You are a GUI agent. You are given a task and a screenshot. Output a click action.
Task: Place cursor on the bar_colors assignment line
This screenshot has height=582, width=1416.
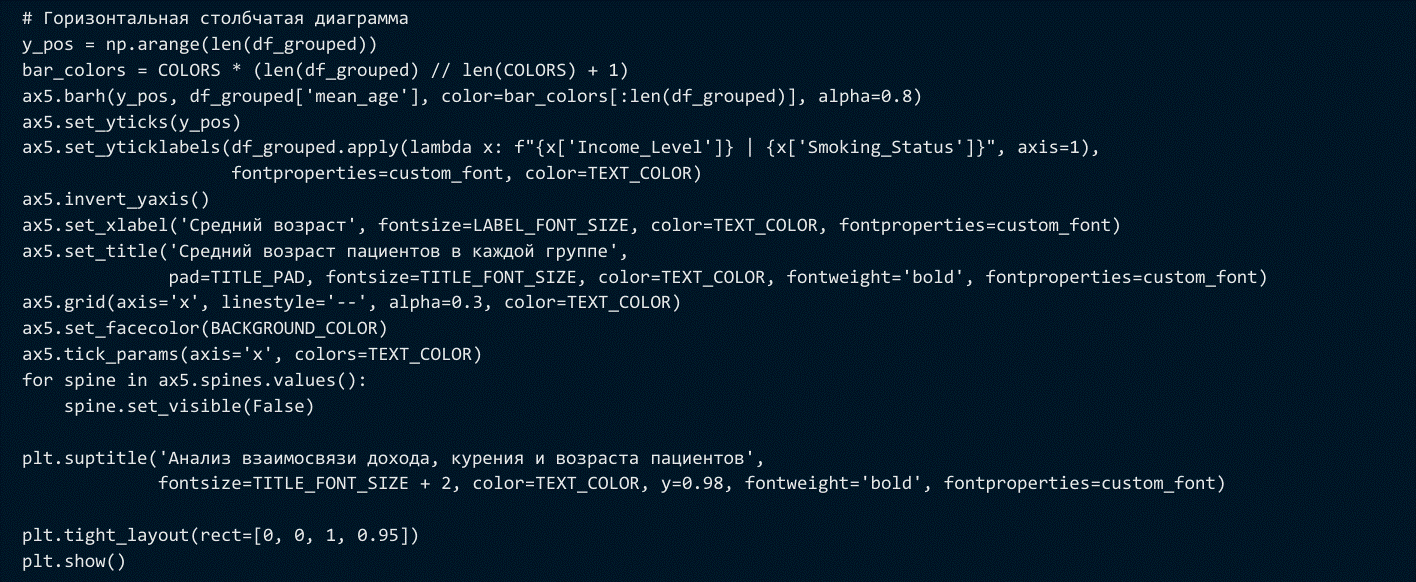tap(324, 71)
